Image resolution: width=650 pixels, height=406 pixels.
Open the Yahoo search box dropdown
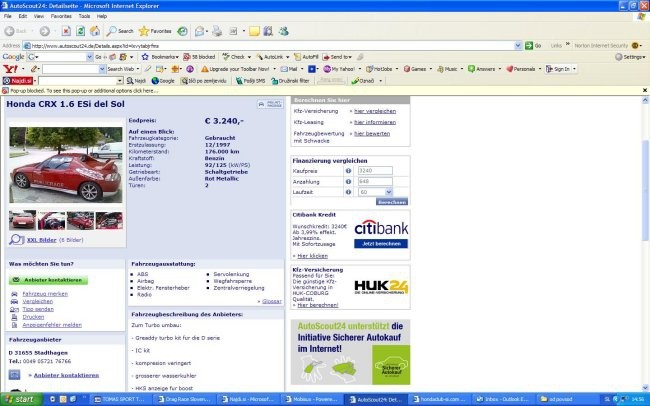tap(102, 69)
